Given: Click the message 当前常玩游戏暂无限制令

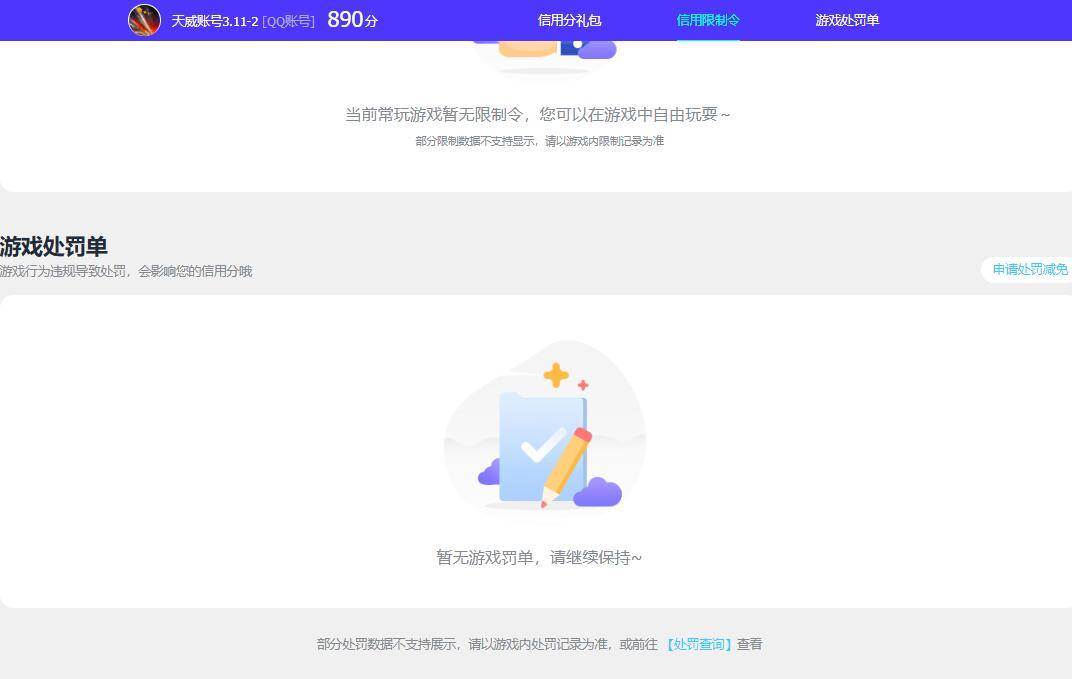Looking at the screenshot, I should coord(536,114).
